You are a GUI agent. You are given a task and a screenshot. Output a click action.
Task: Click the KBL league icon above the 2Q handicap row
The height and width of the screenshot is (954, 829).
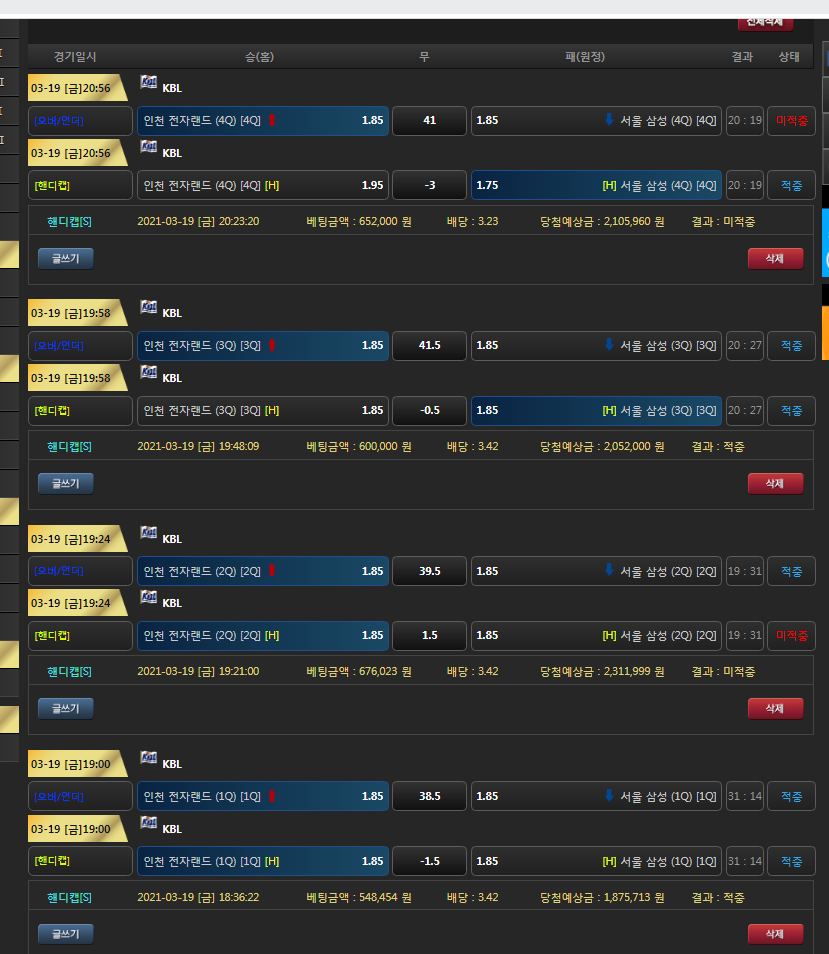coord(149,599)
